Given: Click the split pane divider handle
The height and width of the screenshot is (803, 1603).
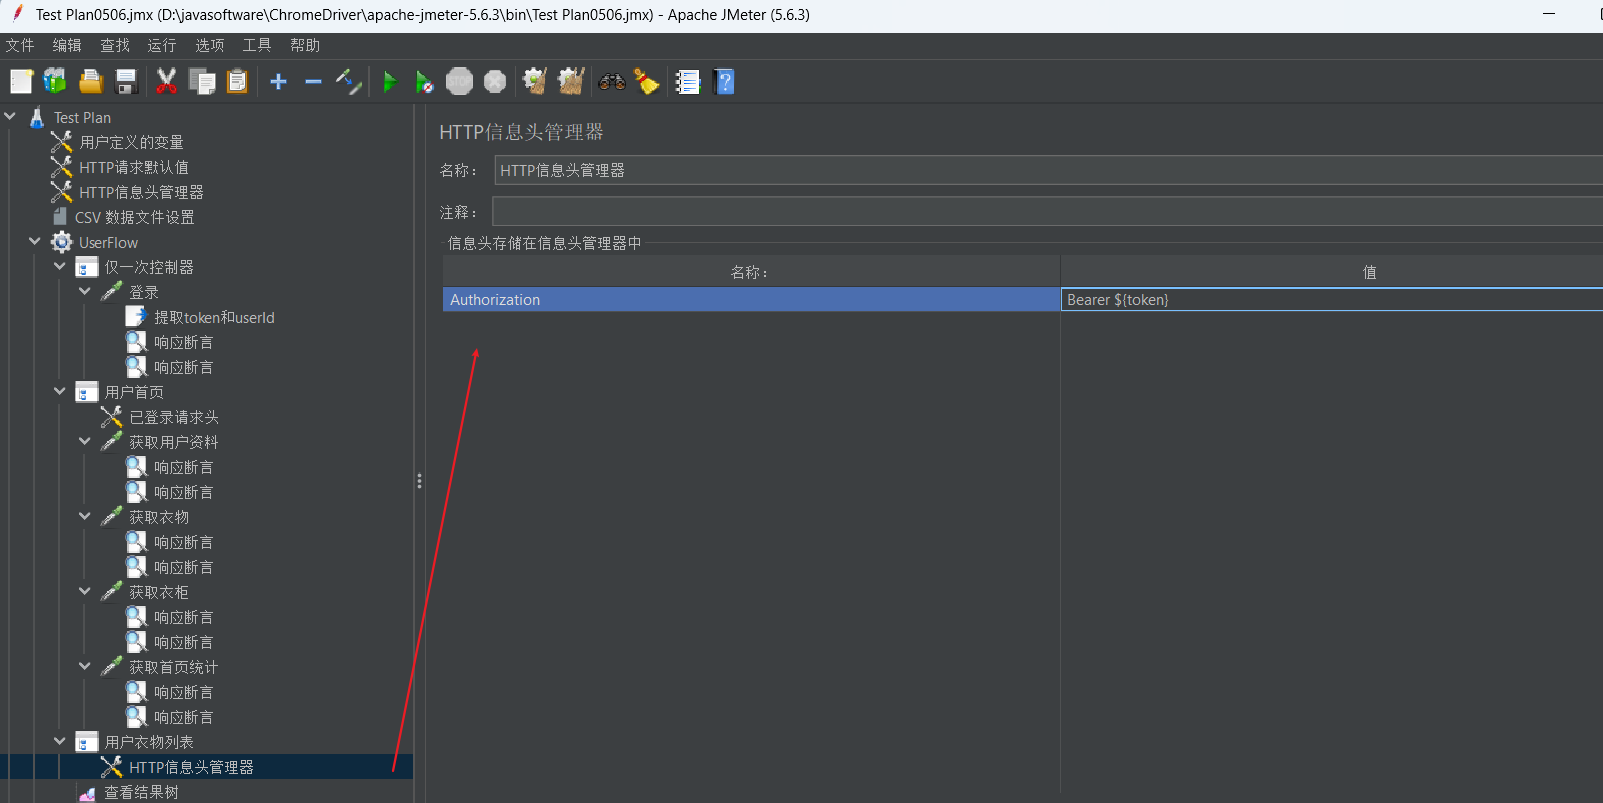Looking at the screenshot, I should tap(419, 481).
